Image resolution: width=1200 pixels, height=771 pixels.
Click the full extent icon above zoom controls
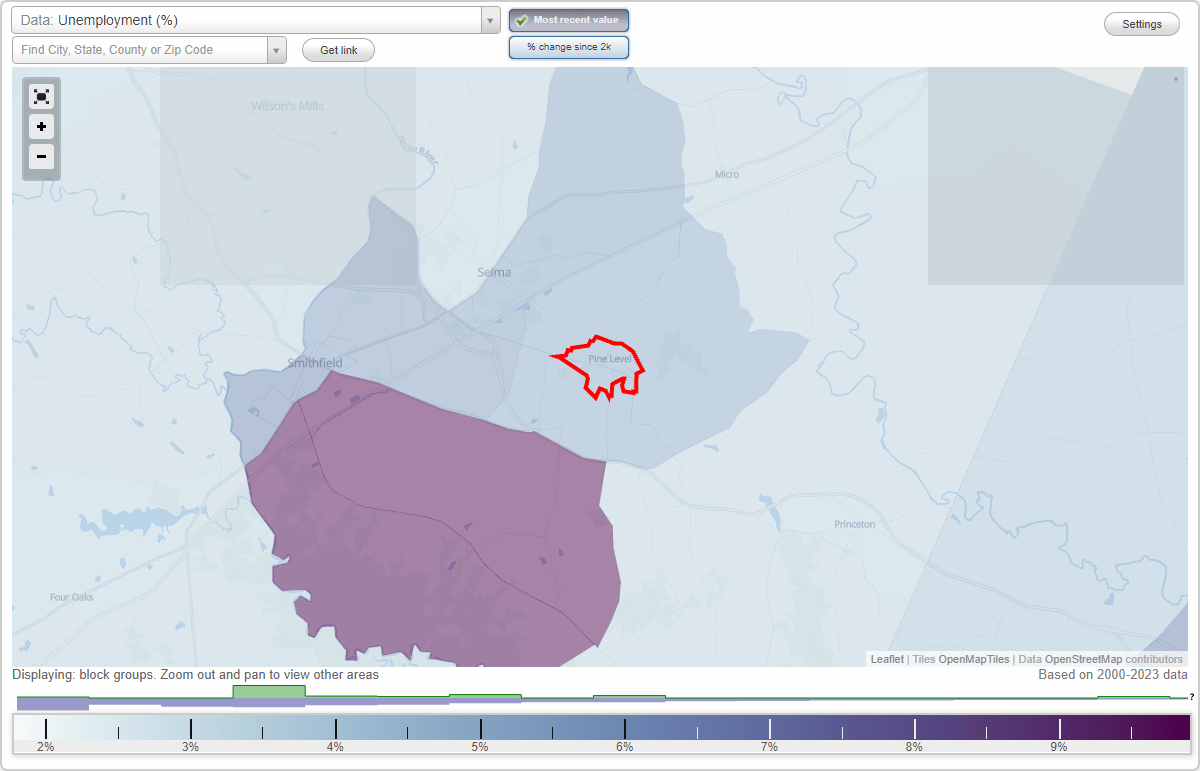[41, 96]
